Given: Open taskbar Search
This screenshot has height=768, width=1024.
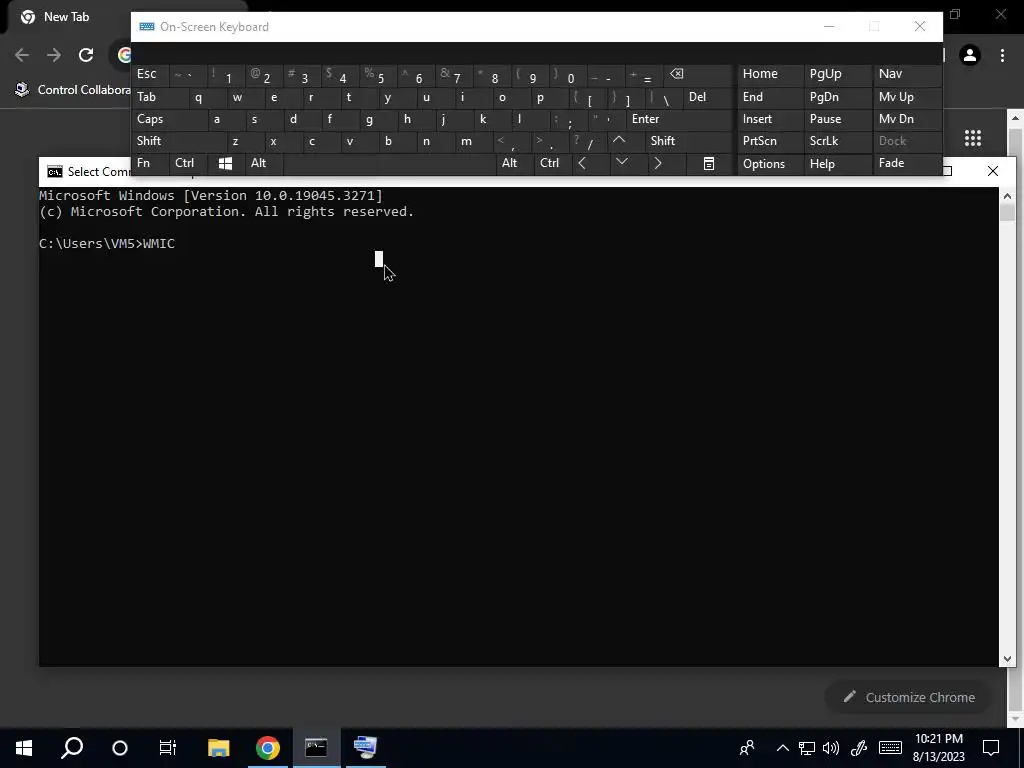Looking at the screenshot, I should tap(72, 747).
